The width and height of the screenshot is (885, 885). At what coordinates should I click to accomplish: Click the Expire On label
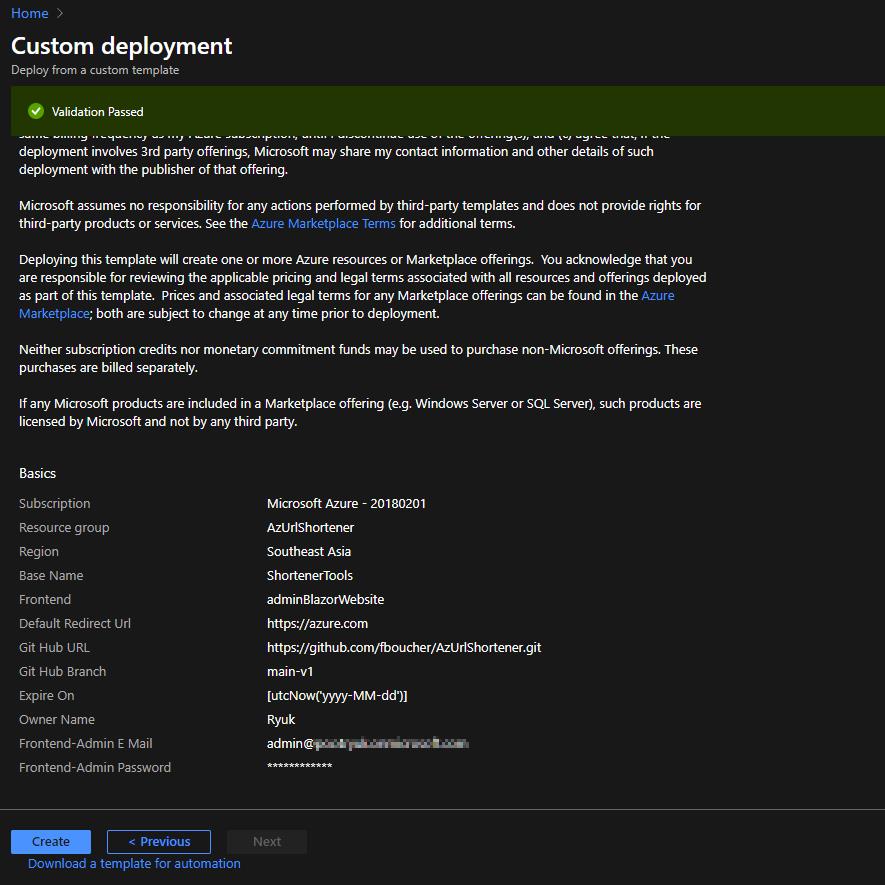click(47, 695)
